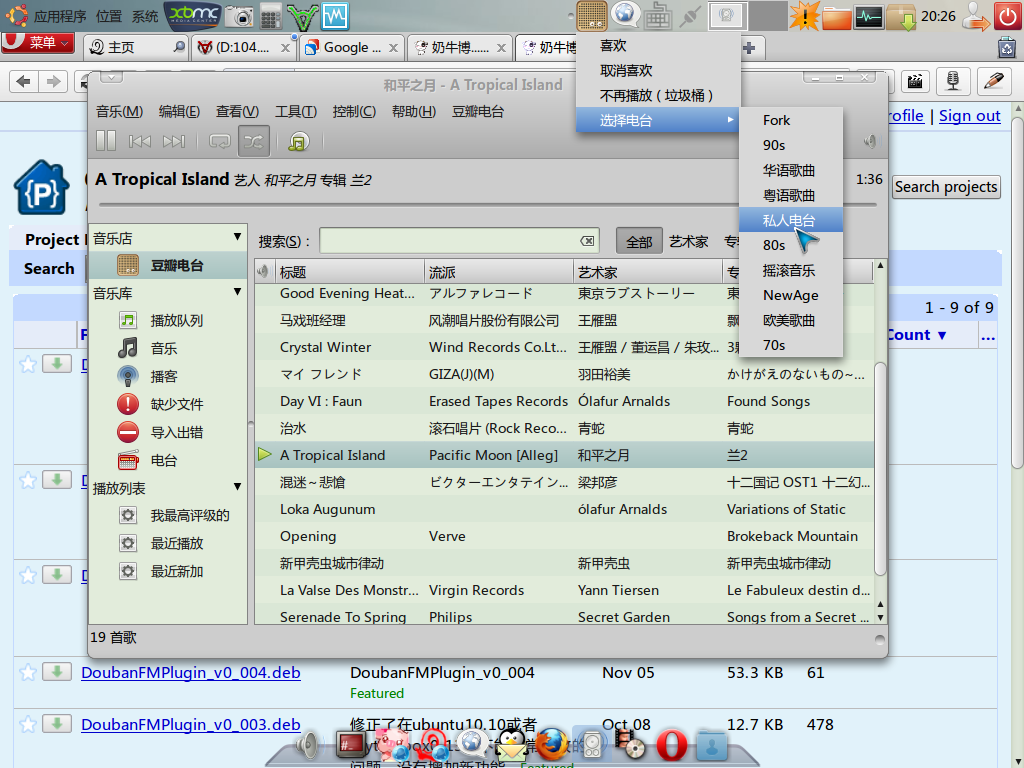
Task: Click the Douban FM tray icon
Action: (592, 15)
